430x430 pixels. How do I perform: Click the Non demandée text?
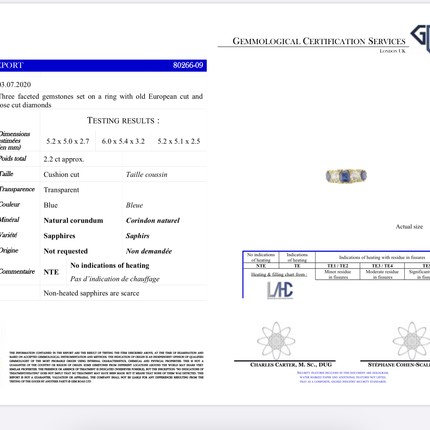point(149,251)
